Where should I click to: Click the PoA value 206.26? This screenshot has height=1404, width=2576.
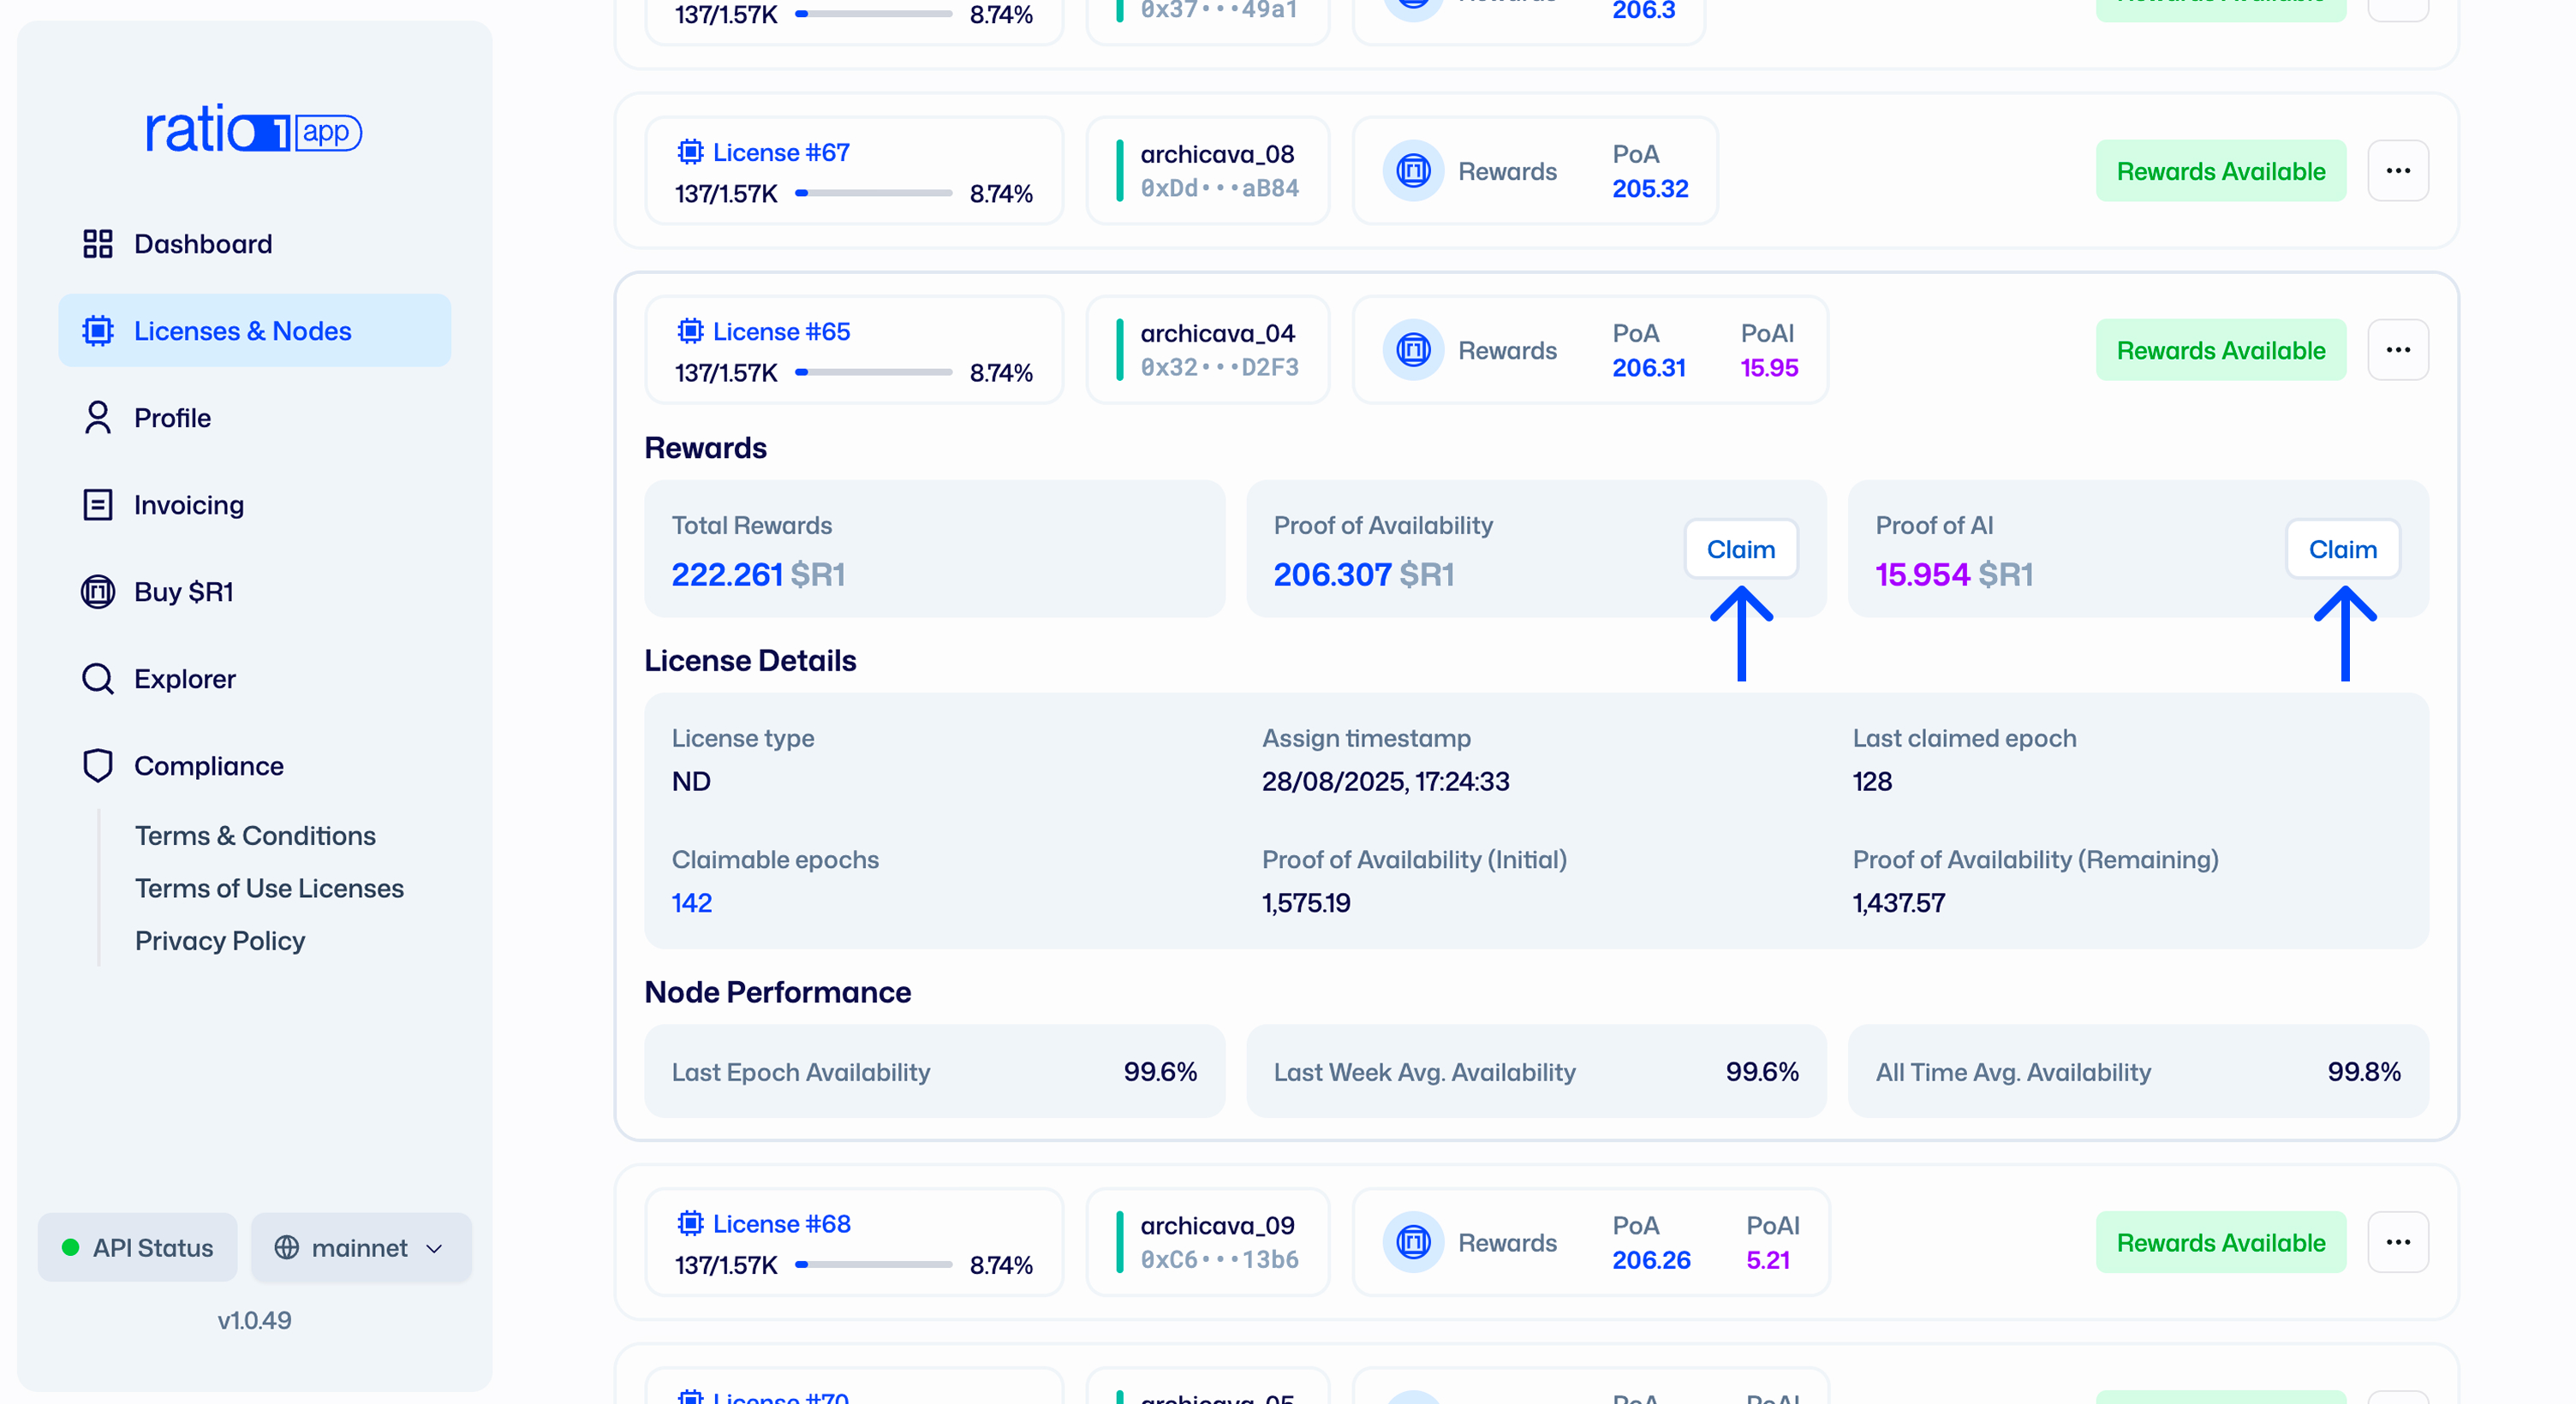pos(1651,1259)
